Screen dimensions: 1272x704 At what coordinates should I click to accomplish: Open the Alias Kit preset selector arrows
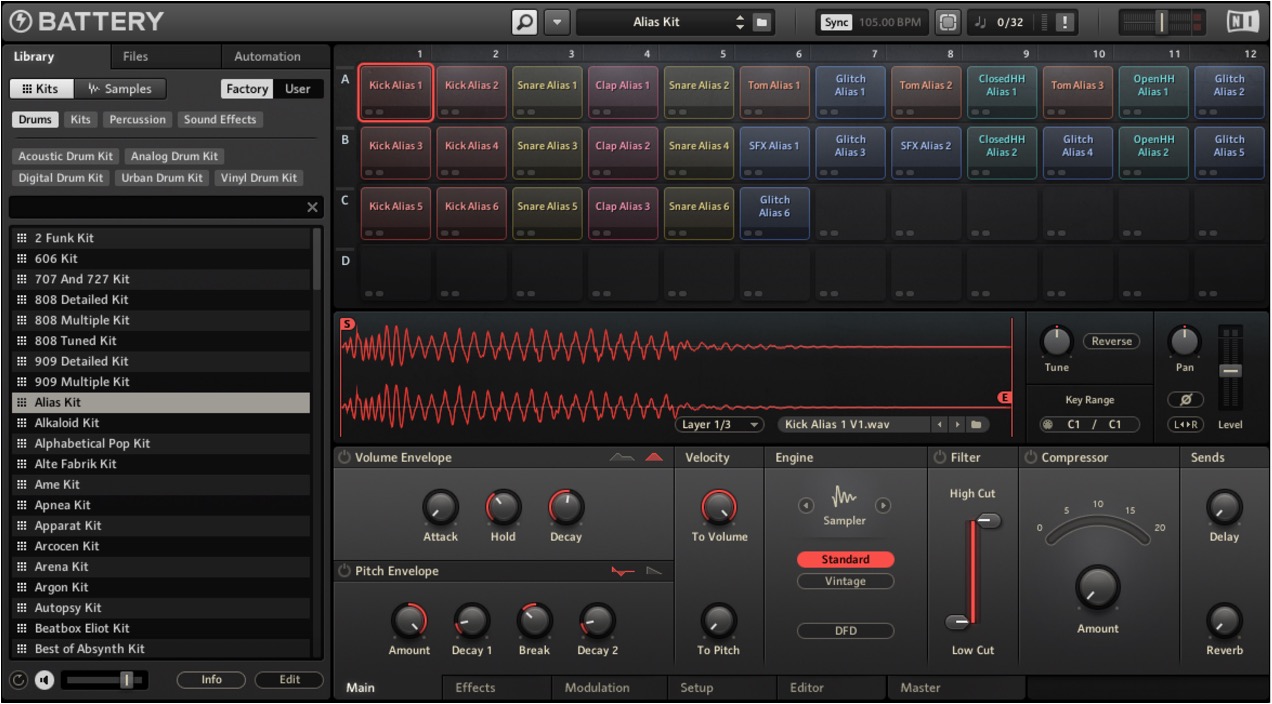click(740, 22)
